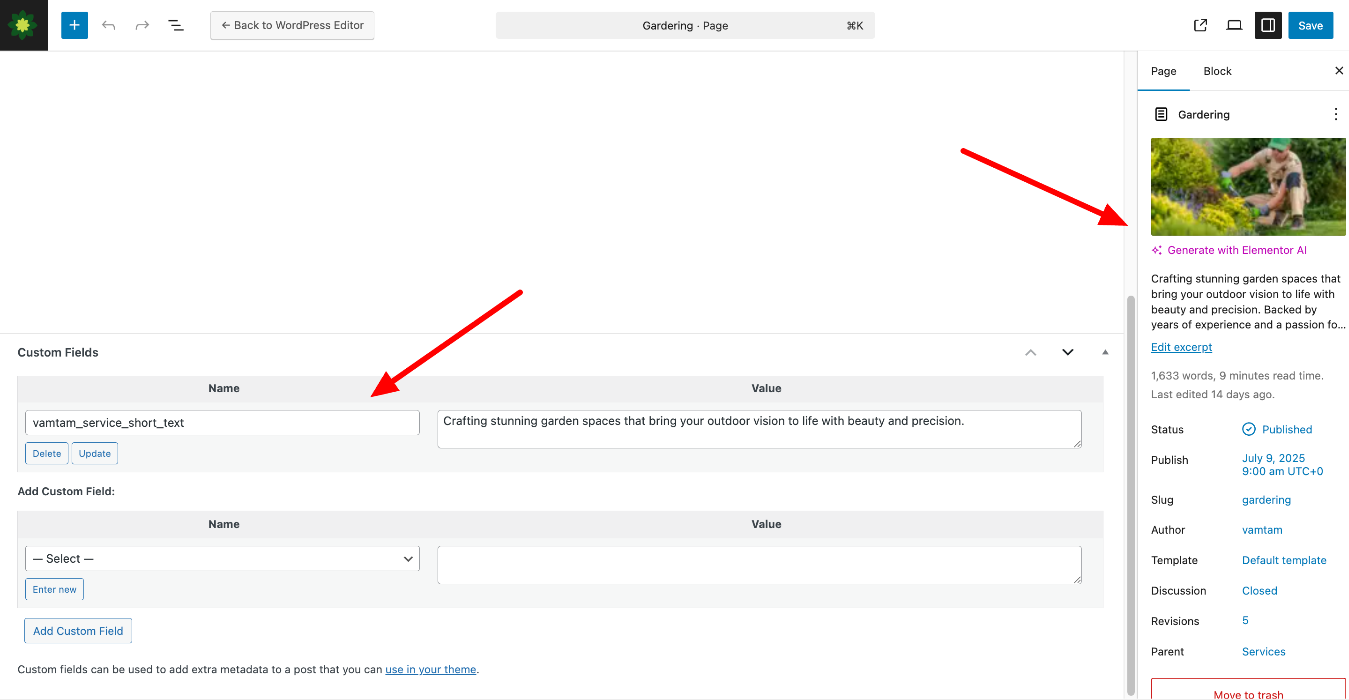The height and width of the screenshot is (700, 1349).
Task: Move Custom Fields panel up
Action: 1031,352
